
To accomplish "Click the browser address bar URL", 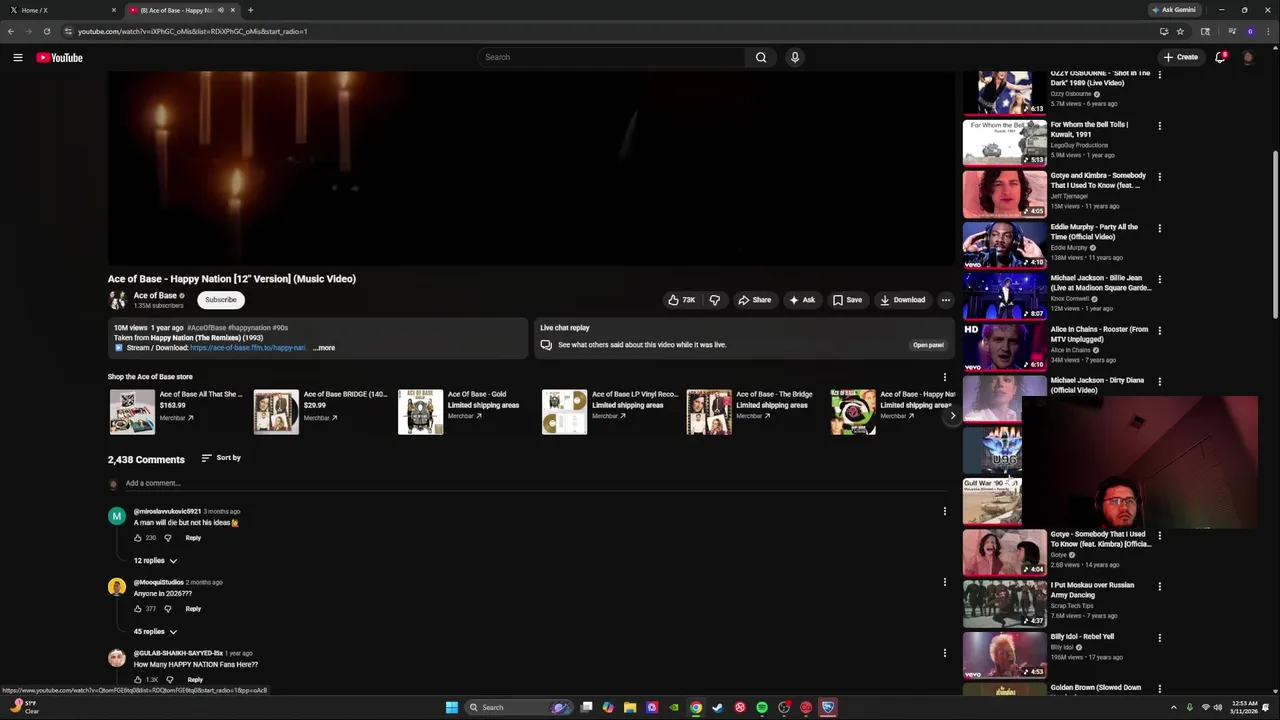I will [x=193, y=31].
